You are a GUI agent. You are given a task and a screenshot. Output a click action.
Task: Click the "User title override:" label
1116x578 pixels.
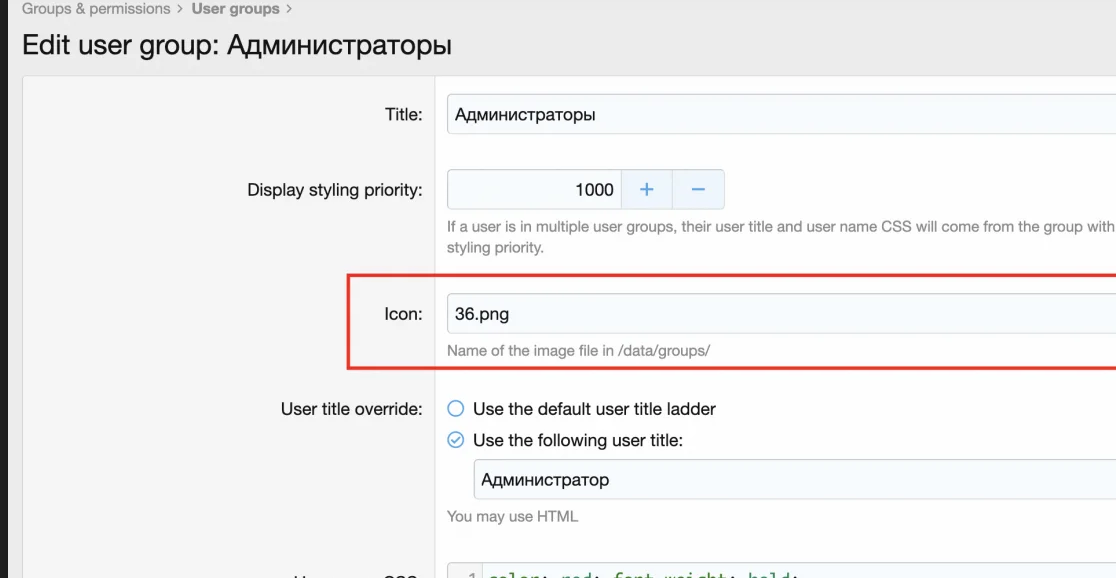click(x=351, y=409)
